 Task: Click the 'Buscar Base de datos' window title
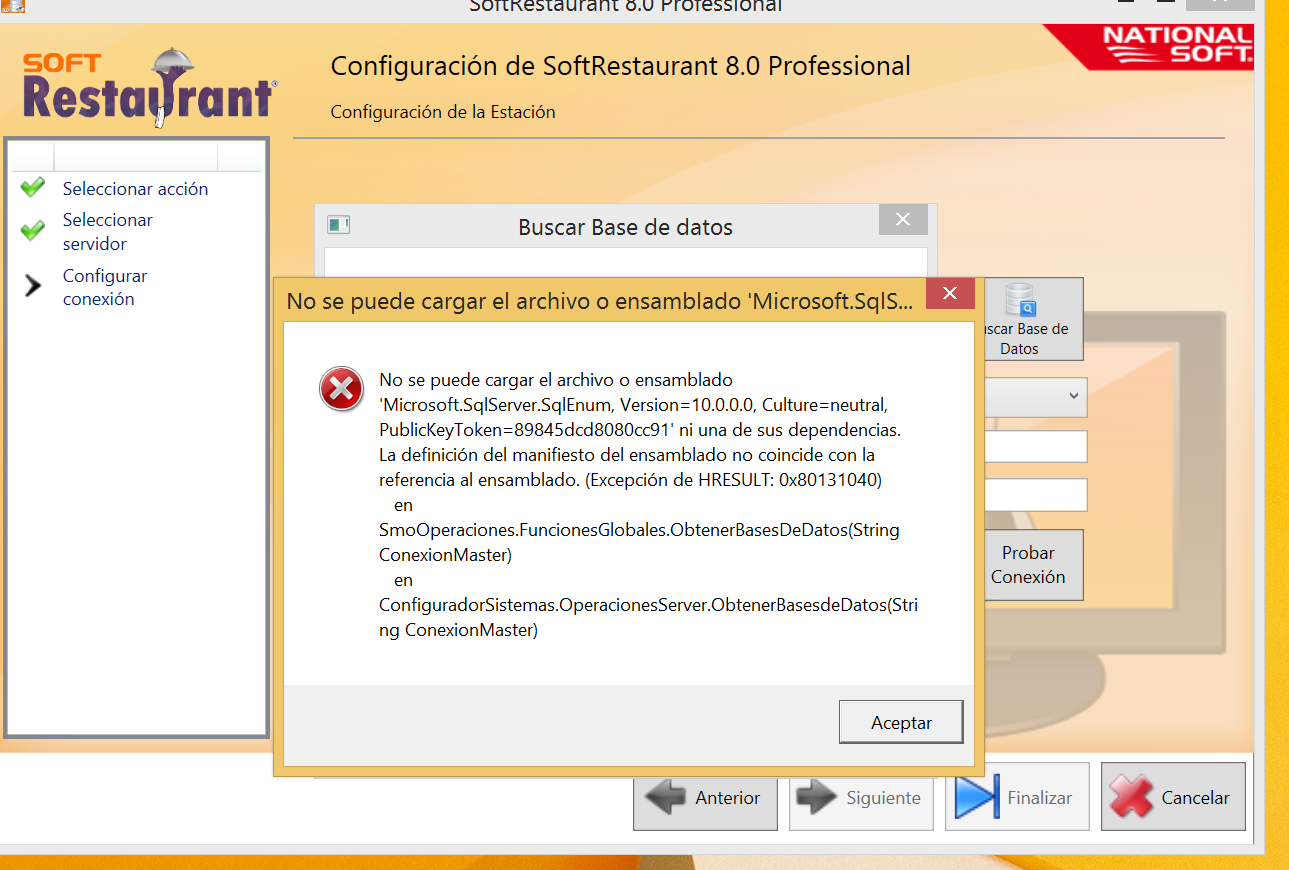click(x=625, y=227)
